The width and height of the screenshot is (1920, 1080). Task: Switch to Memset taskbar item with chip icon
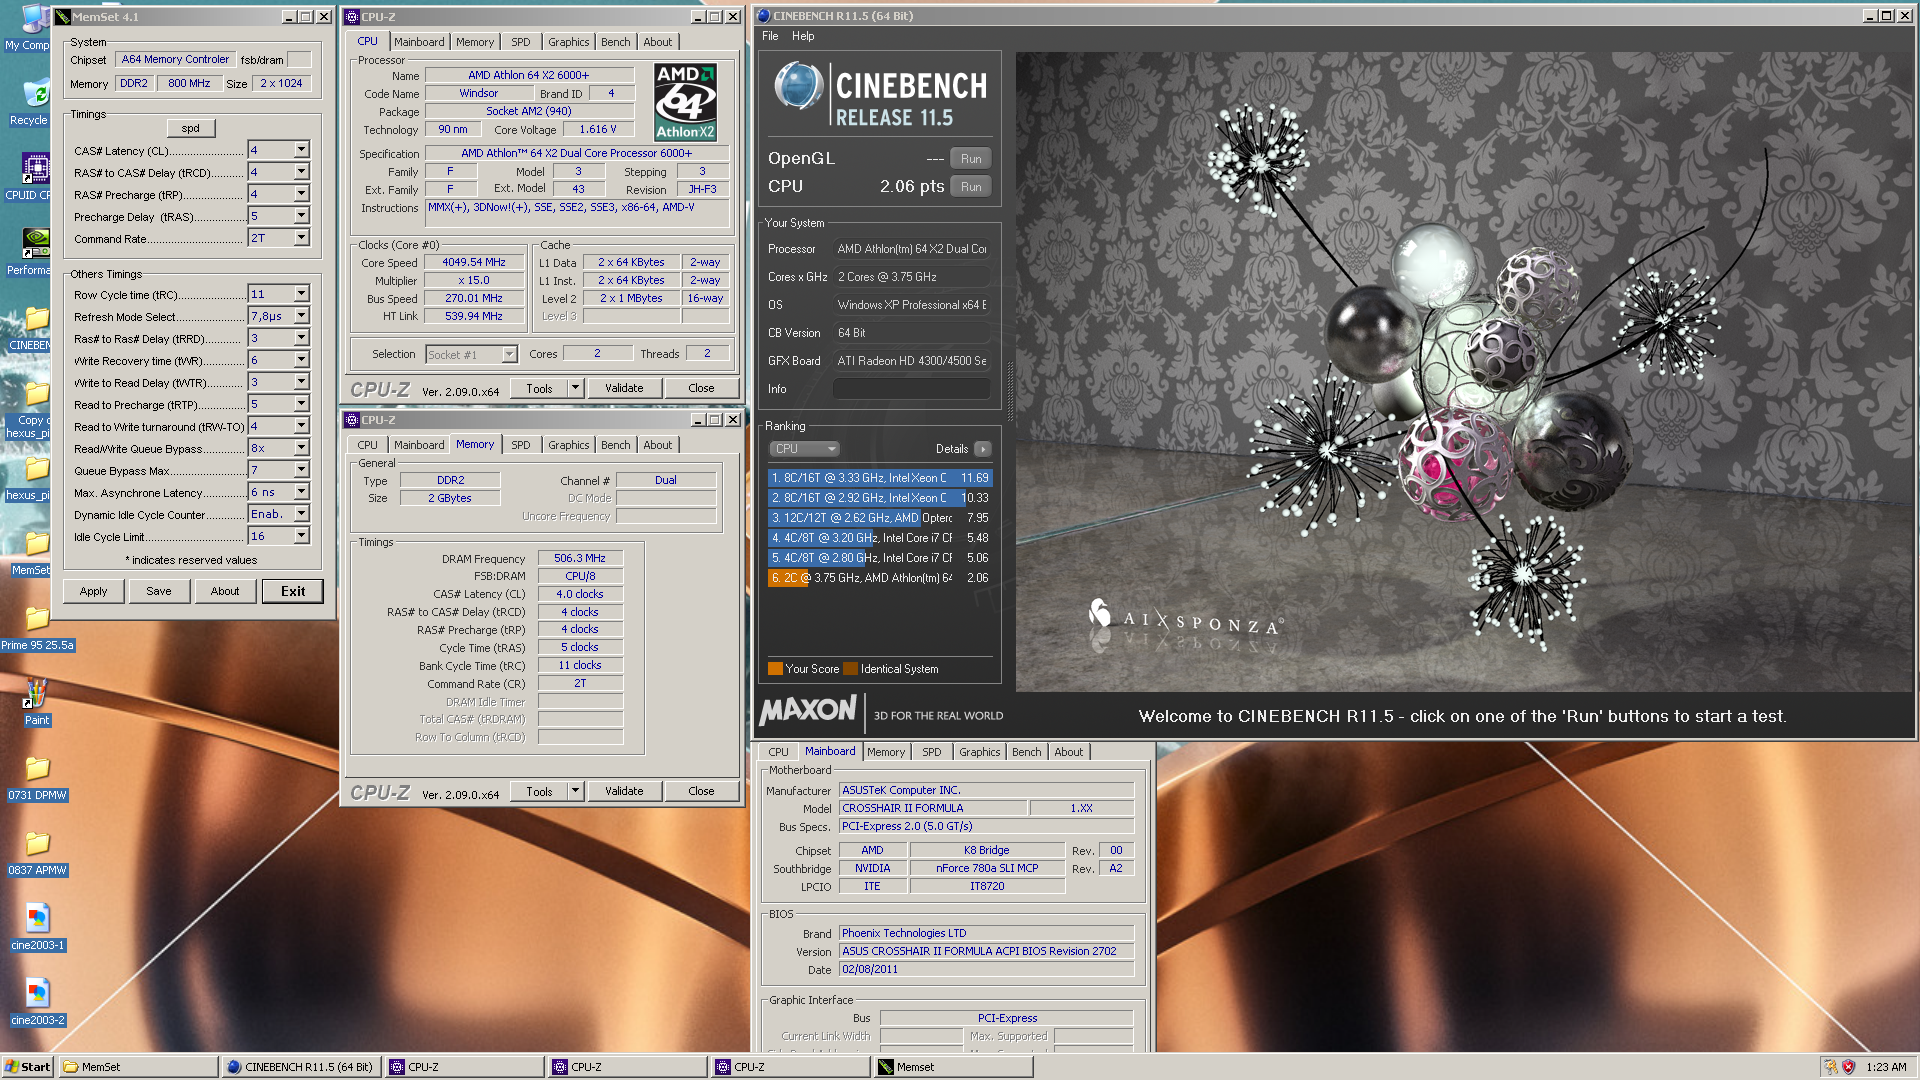click(x=952, y=1067)
